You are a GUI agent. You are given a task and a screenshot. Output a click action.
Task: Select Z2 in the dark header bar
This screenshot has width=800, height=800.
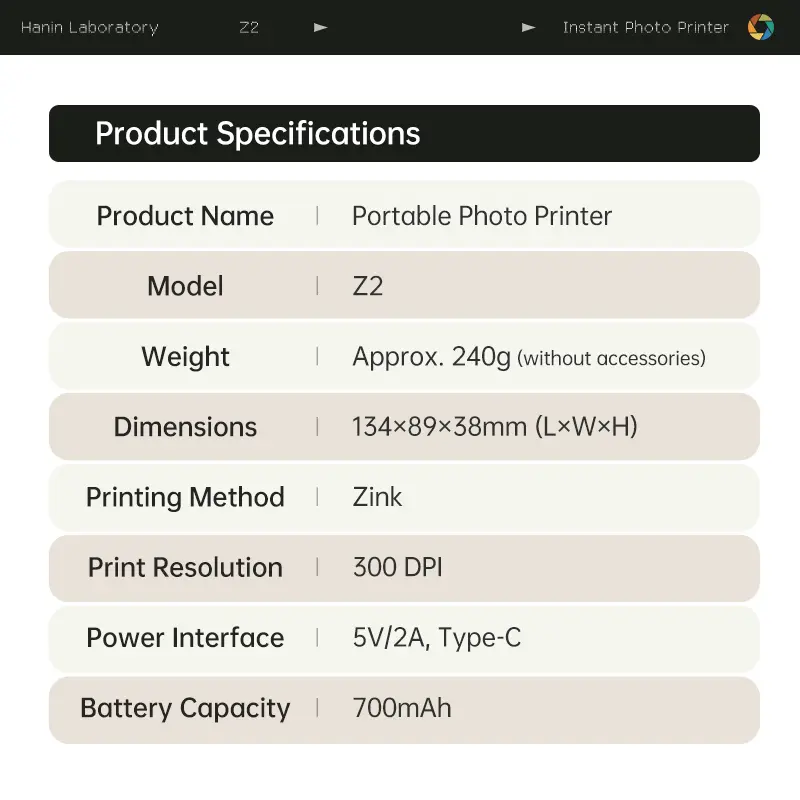coord(249,28)
